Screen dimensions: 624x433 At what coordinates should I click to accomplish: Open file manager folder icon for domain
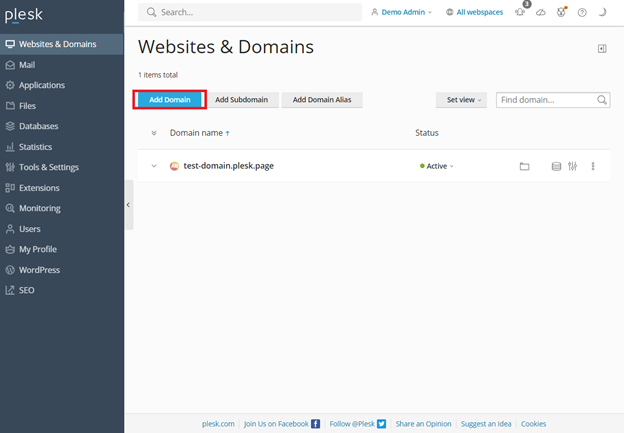click(x=525, y=166)
